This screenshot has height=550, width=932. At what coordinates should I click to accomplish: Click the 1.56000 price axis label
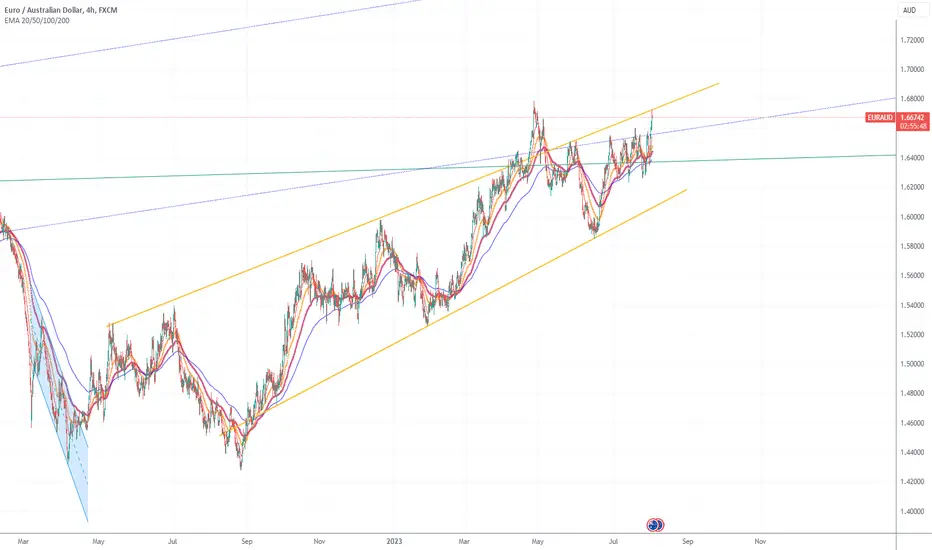912,276
